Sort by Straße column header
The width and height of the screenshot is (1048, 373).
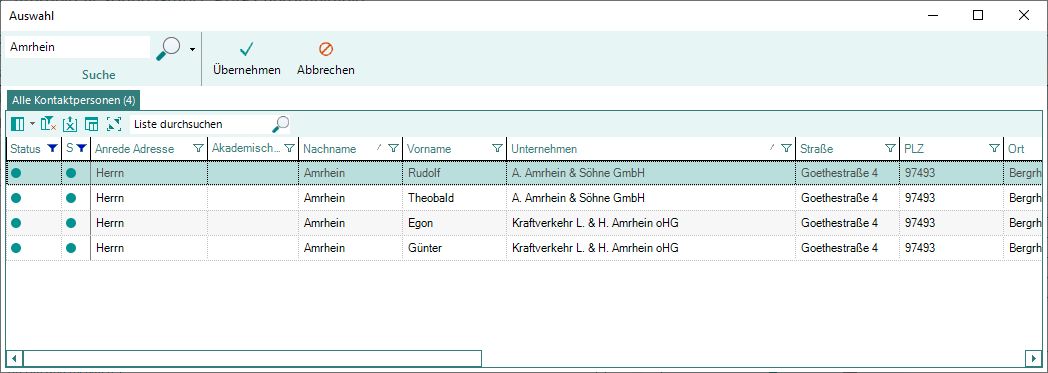tap(817, 149)
